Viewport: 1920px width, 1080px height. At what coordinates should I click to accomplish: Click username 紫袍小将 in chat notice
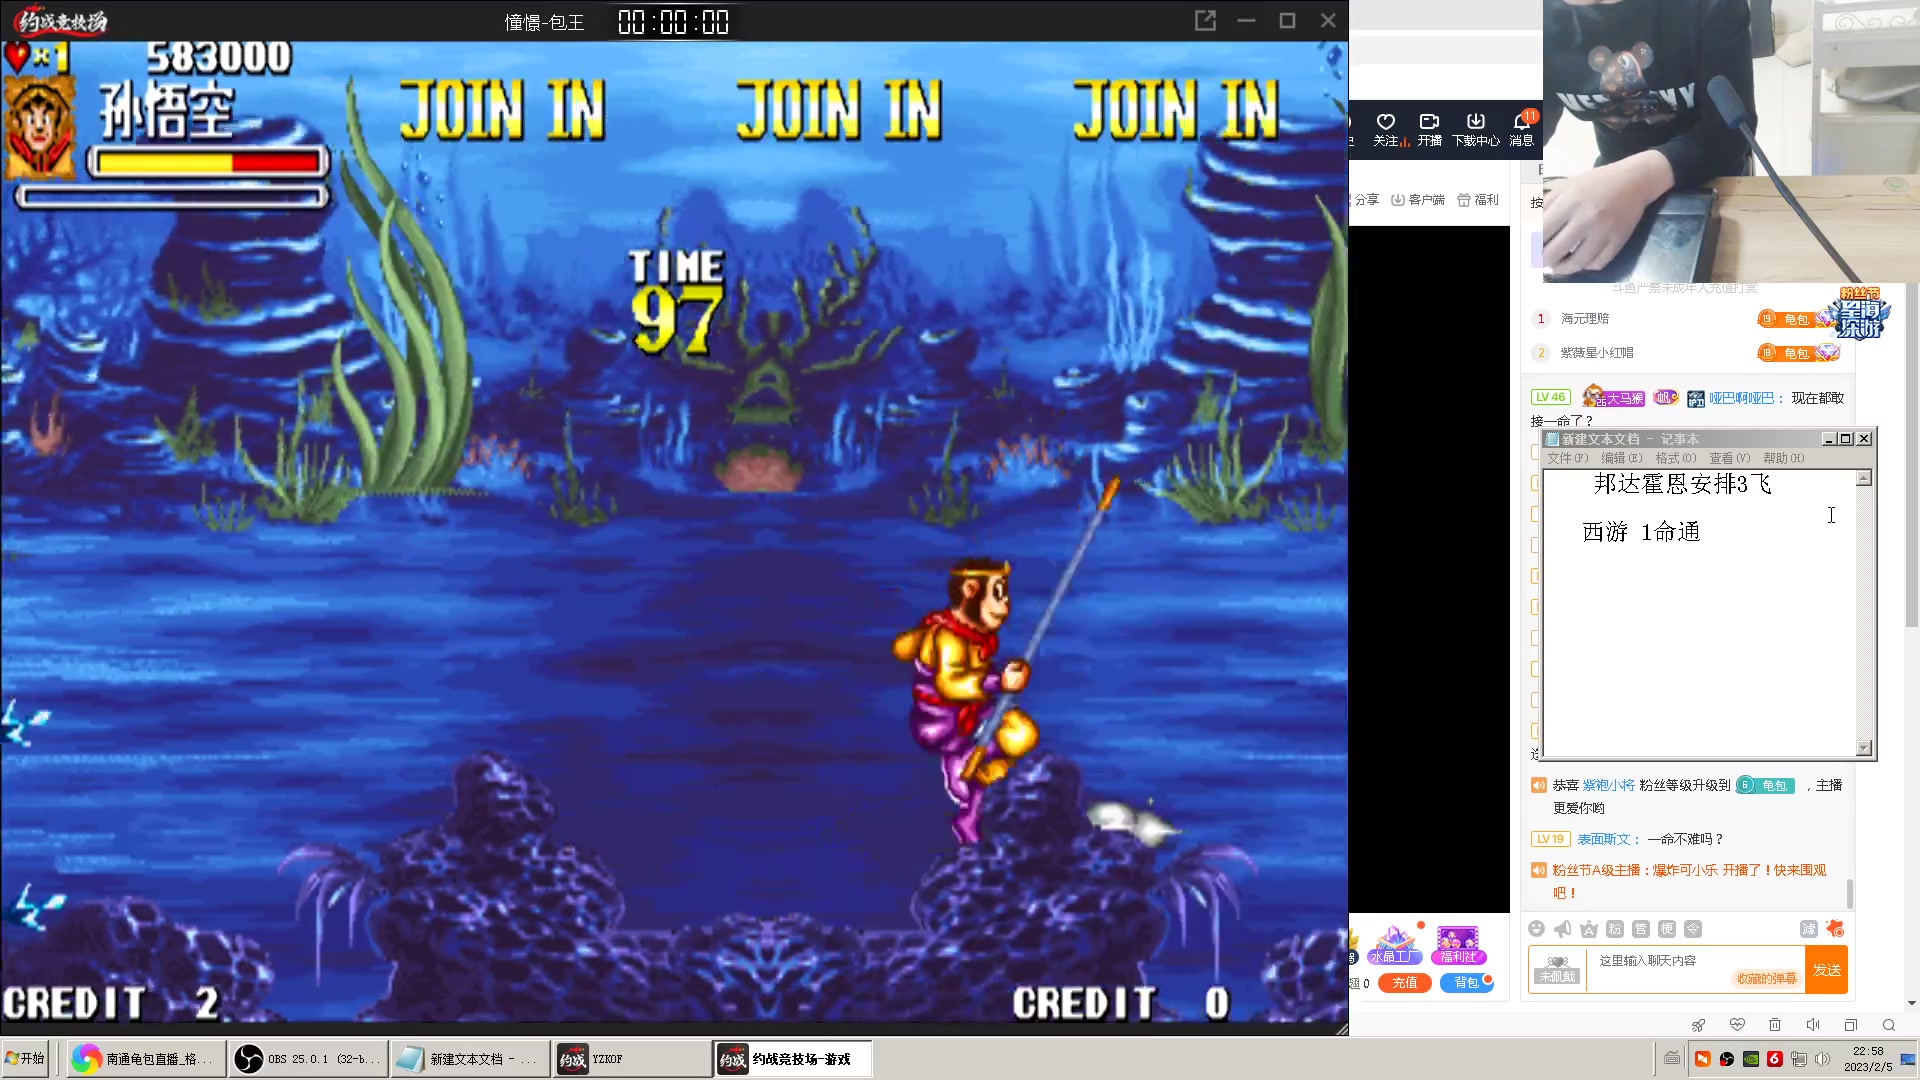click(x=1609, y=785)
